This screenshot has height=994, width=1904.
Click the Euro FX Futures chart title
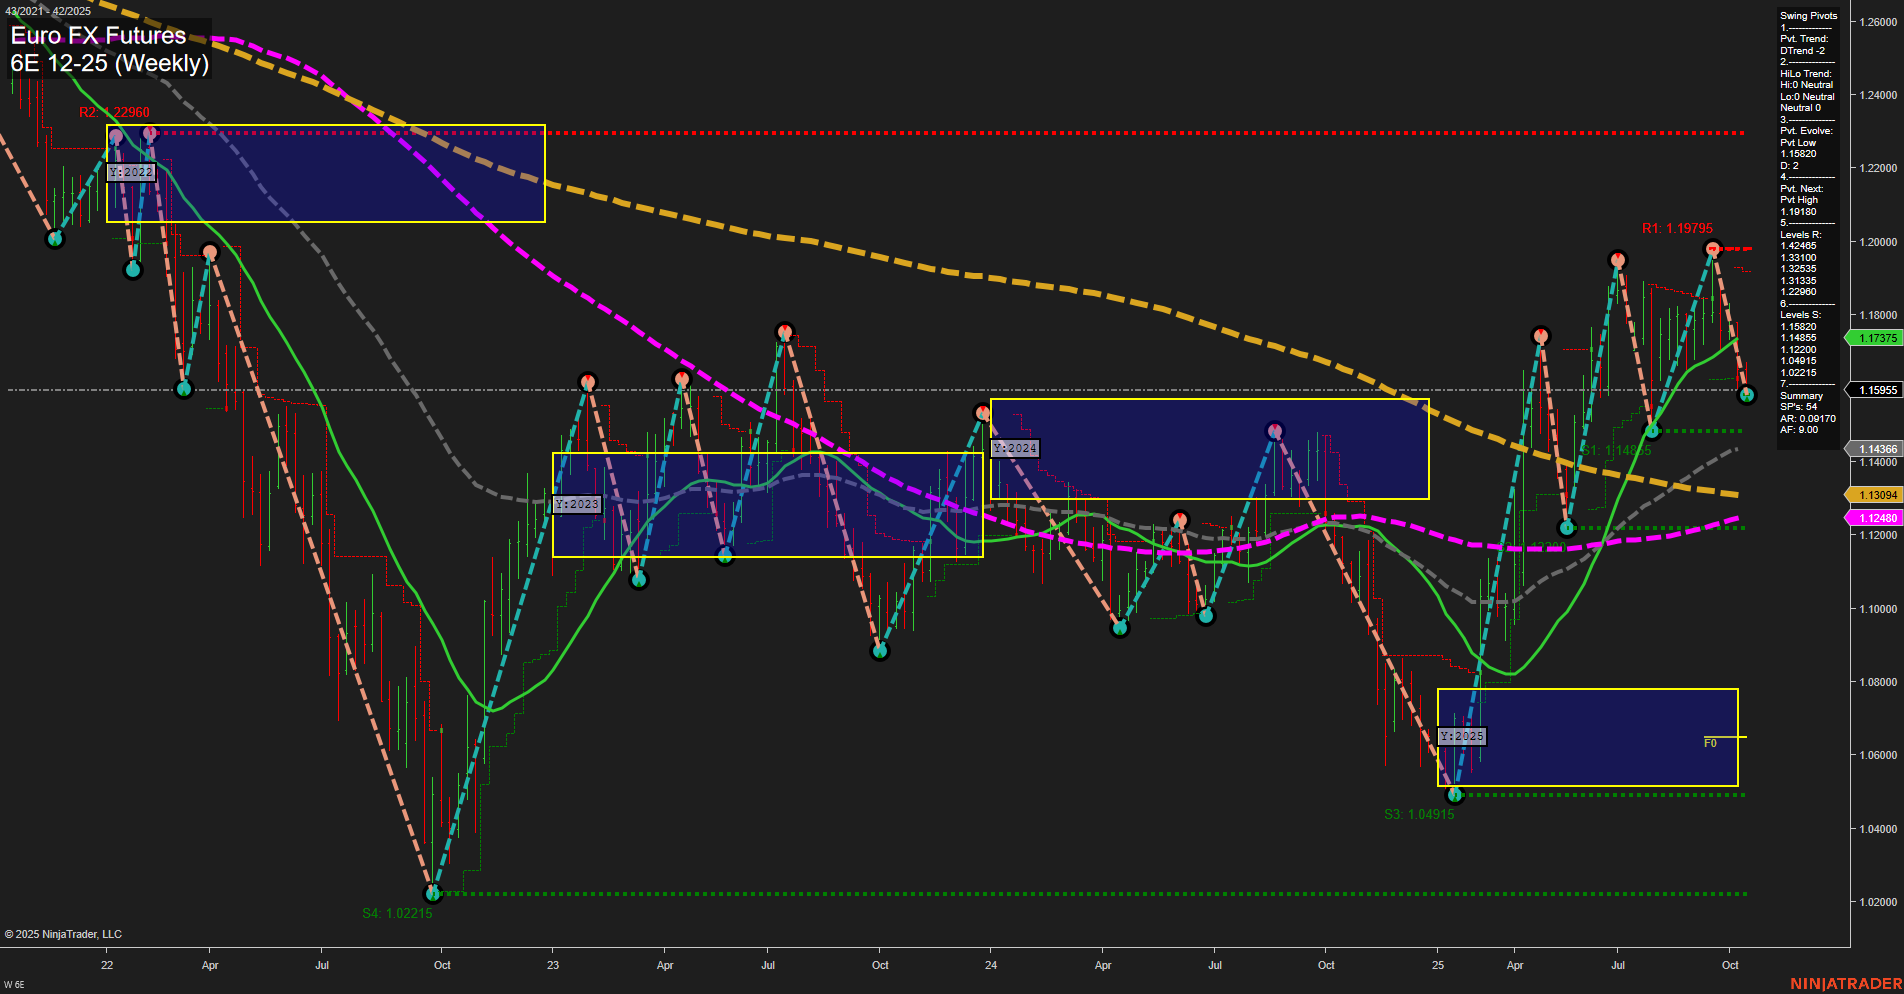pyautogui.click(x=96, y=36)
